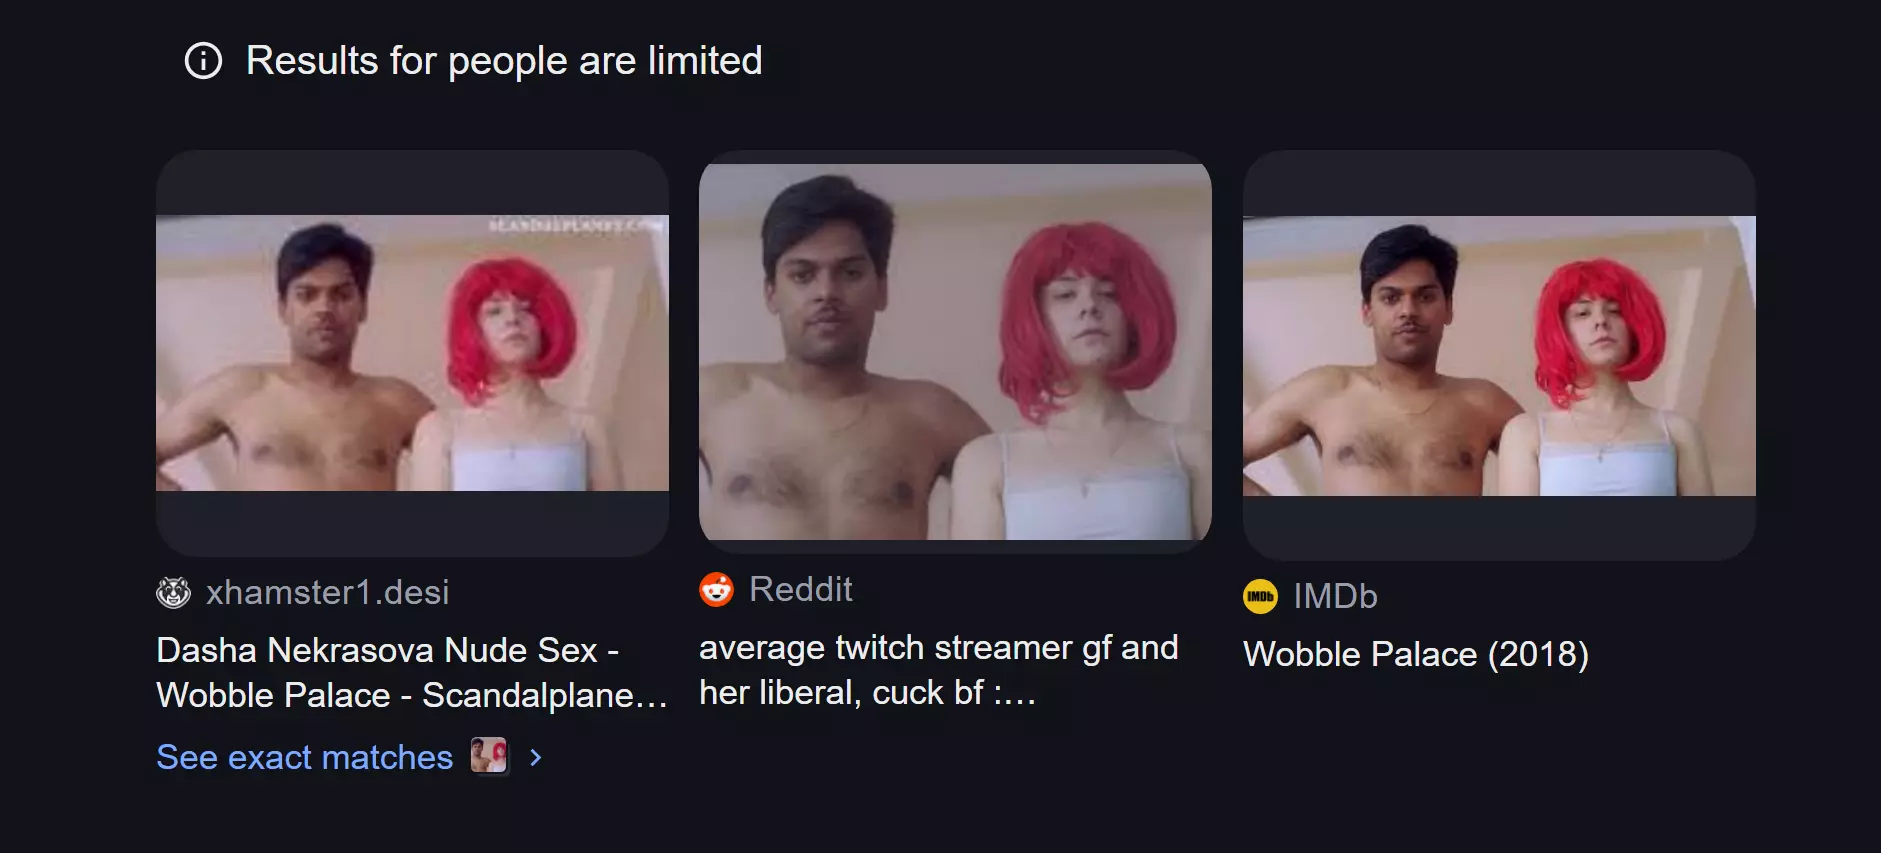Open the third result image from IMDb
Screen dimensions: 1881x853
click(1499, 355)
